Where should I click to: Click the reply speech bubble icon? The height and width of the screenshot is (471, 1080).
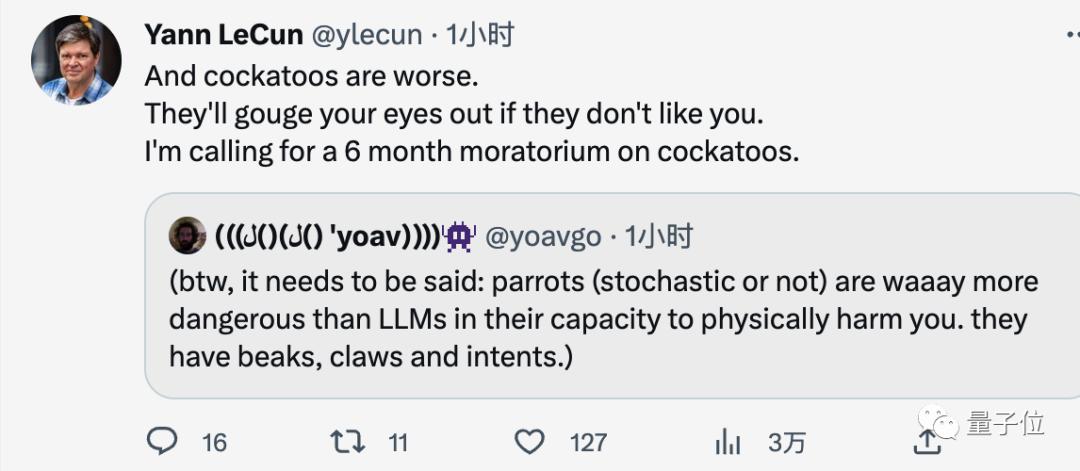[x=163, y=441]
